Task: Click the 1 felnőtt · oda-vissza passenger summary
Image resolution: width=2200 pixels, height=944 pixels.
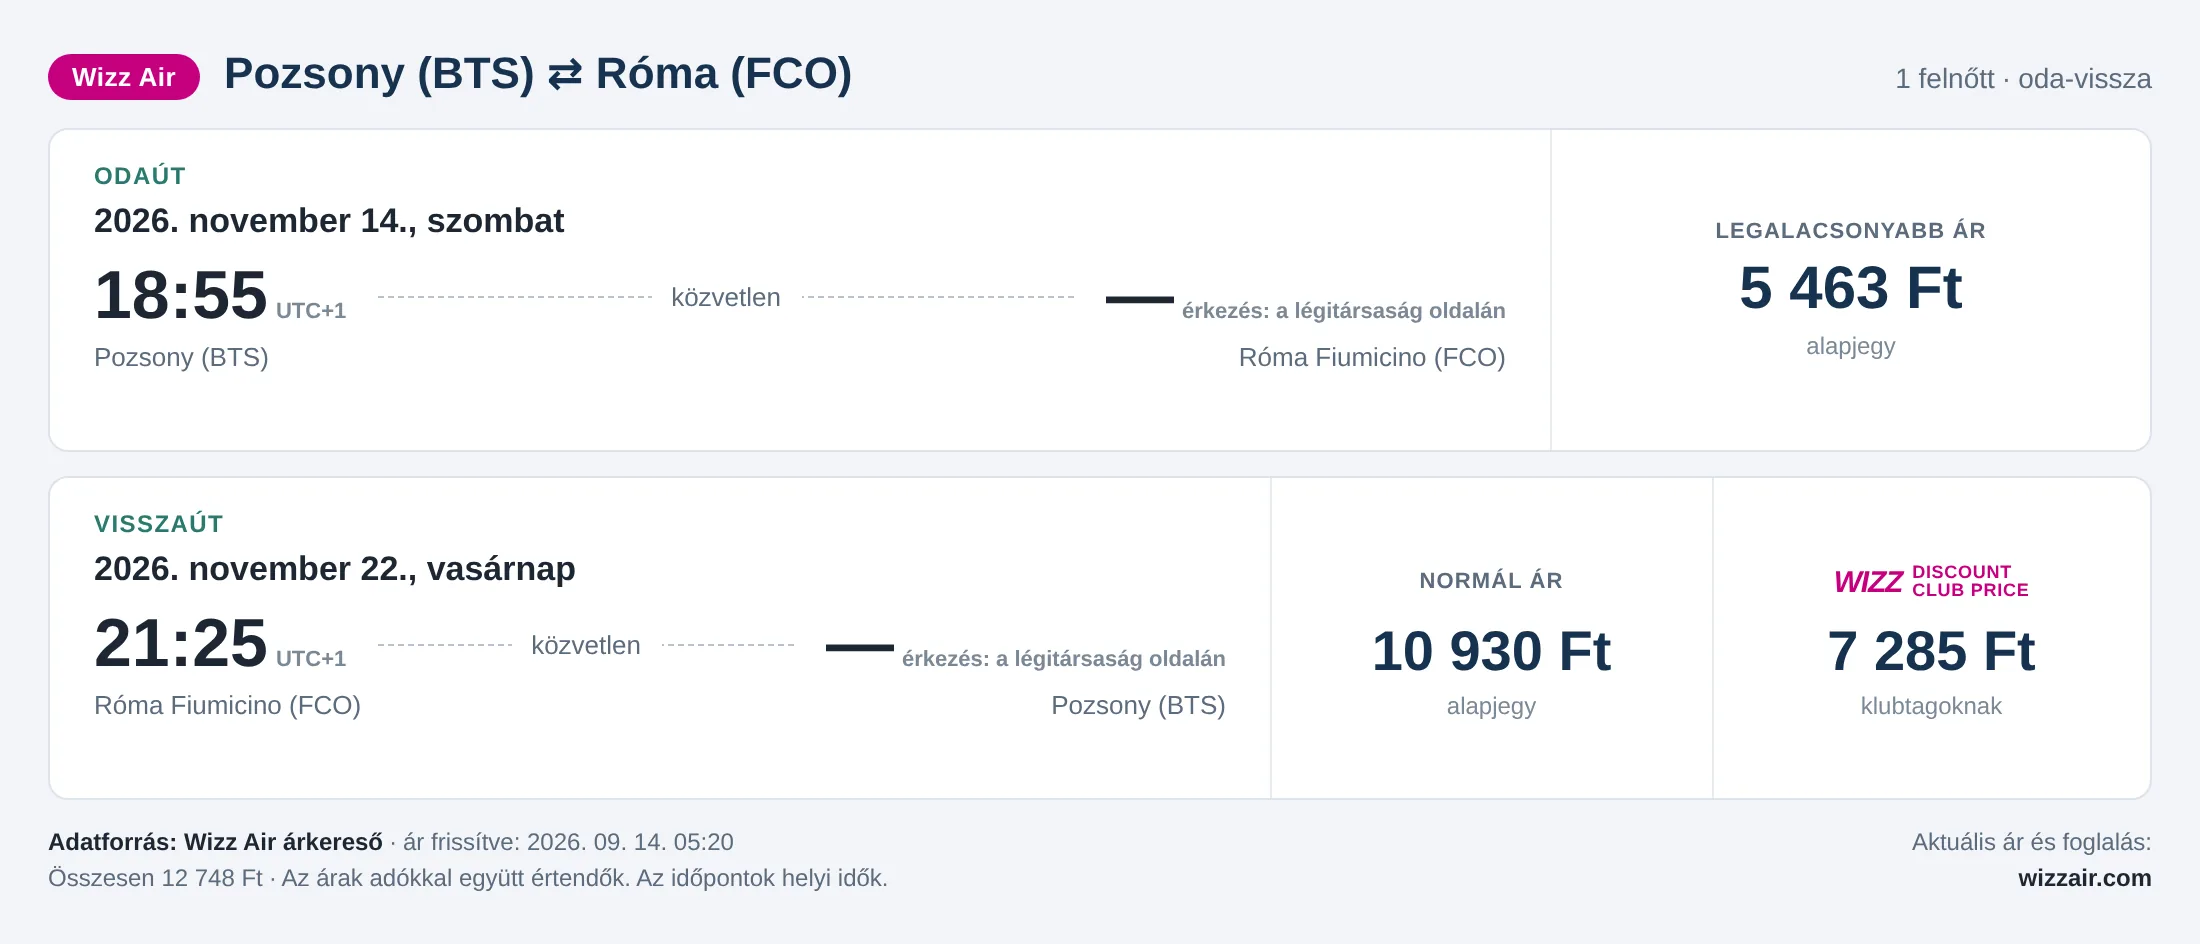Action: click(2023, 79)
